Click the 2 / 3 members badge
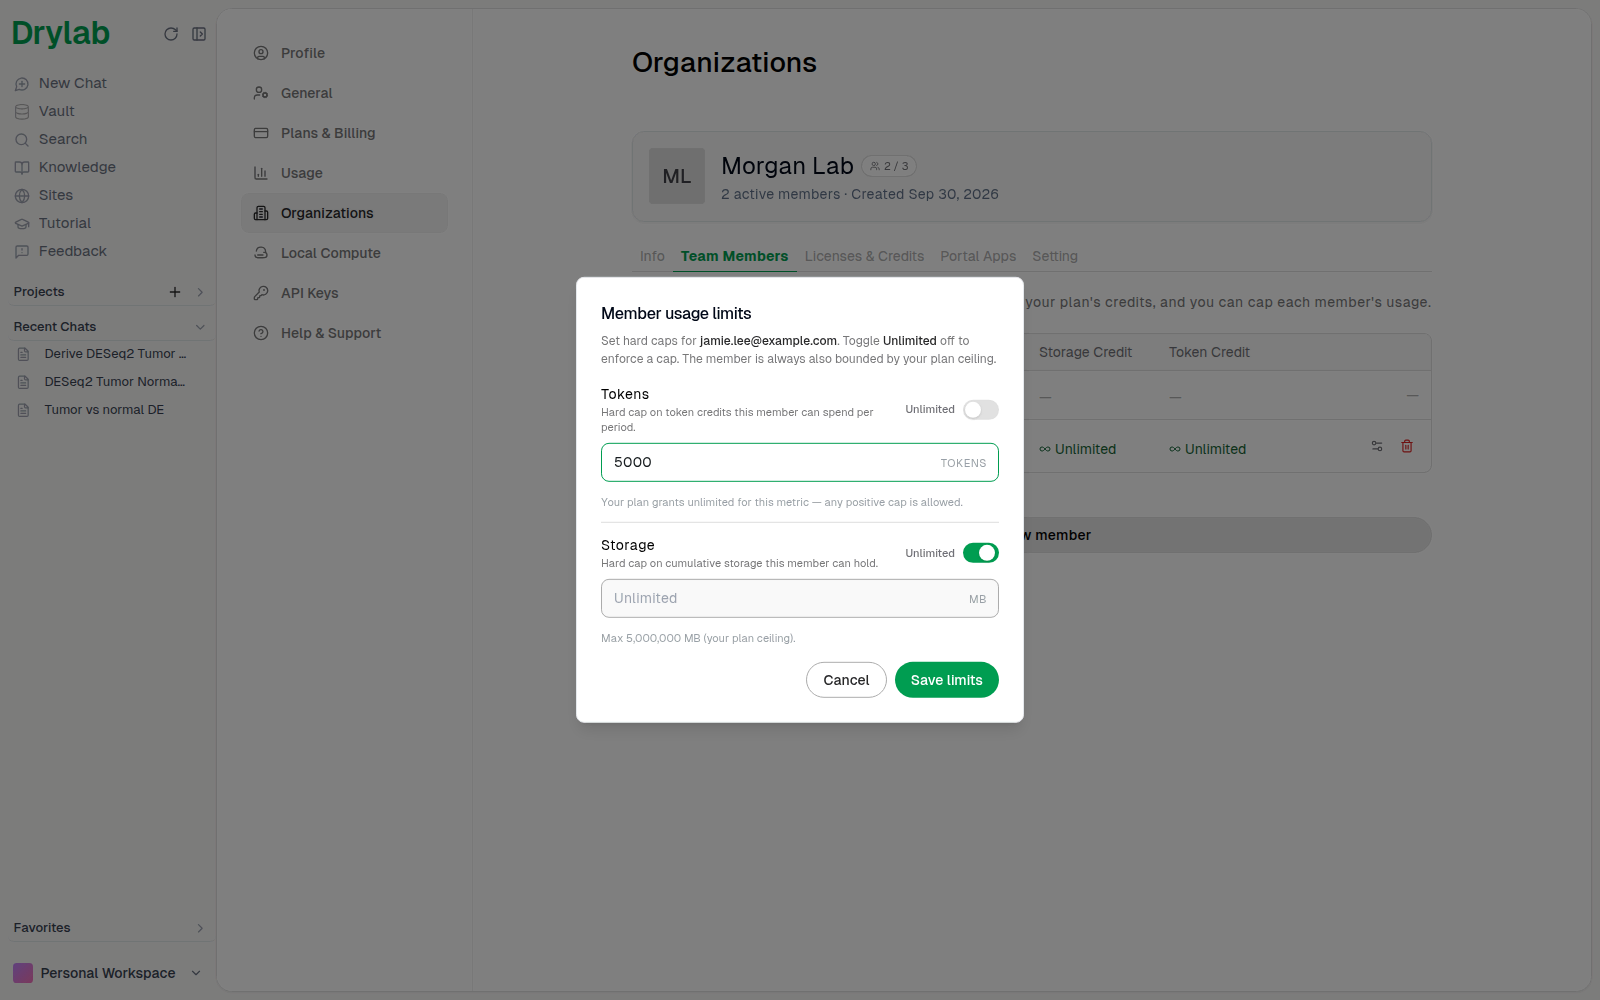Image resolution: width=1600 pixels, height=1000 pixels. click(889, 166)
